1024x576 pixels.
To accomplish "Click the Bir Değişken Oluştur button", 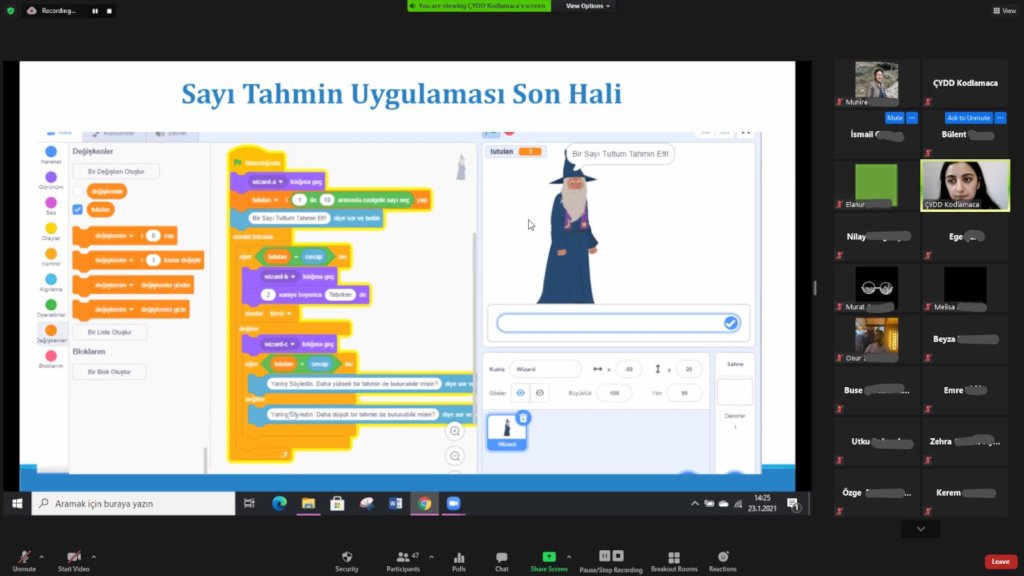I will pyautogui.click(x=117, y=171).
